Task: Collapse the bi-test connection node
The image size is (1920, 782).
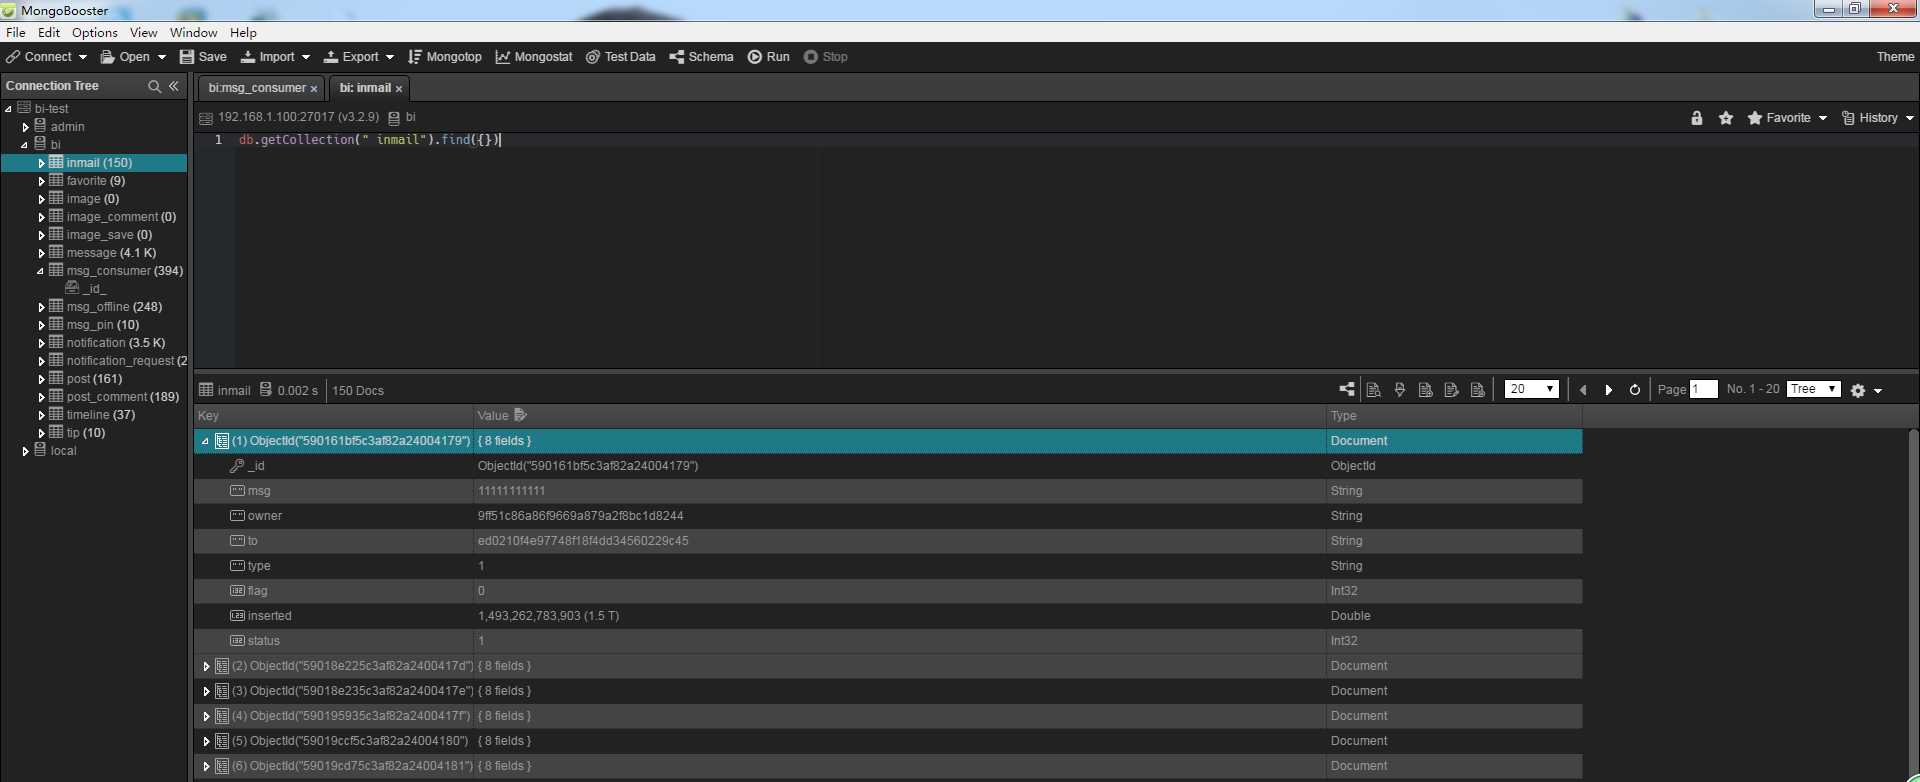Action: (9, 109)
